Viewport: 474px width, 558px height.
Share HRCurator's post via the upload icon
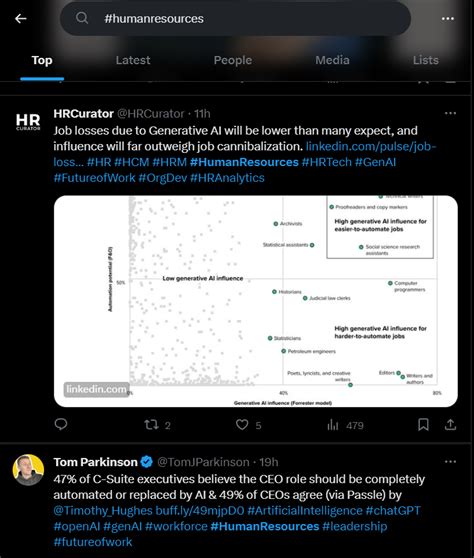point(450,424)
